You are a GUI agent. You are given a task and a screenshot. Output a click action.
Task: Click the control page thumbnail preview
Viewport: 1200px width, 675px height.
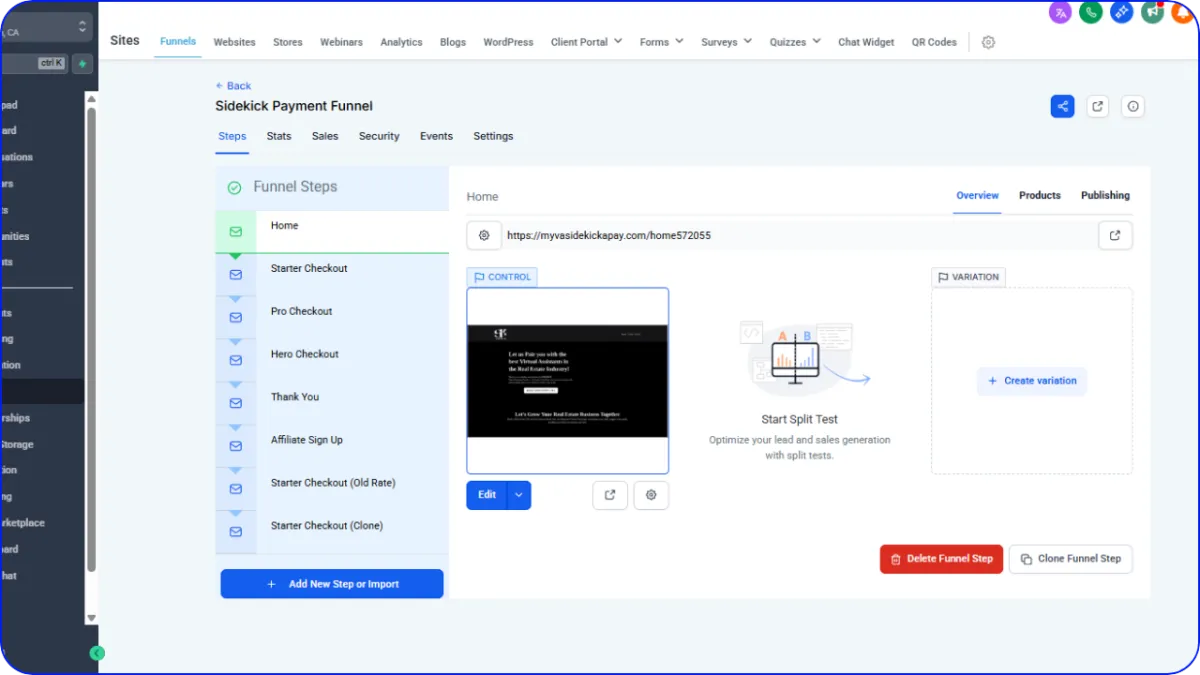[x=568, y=381]
